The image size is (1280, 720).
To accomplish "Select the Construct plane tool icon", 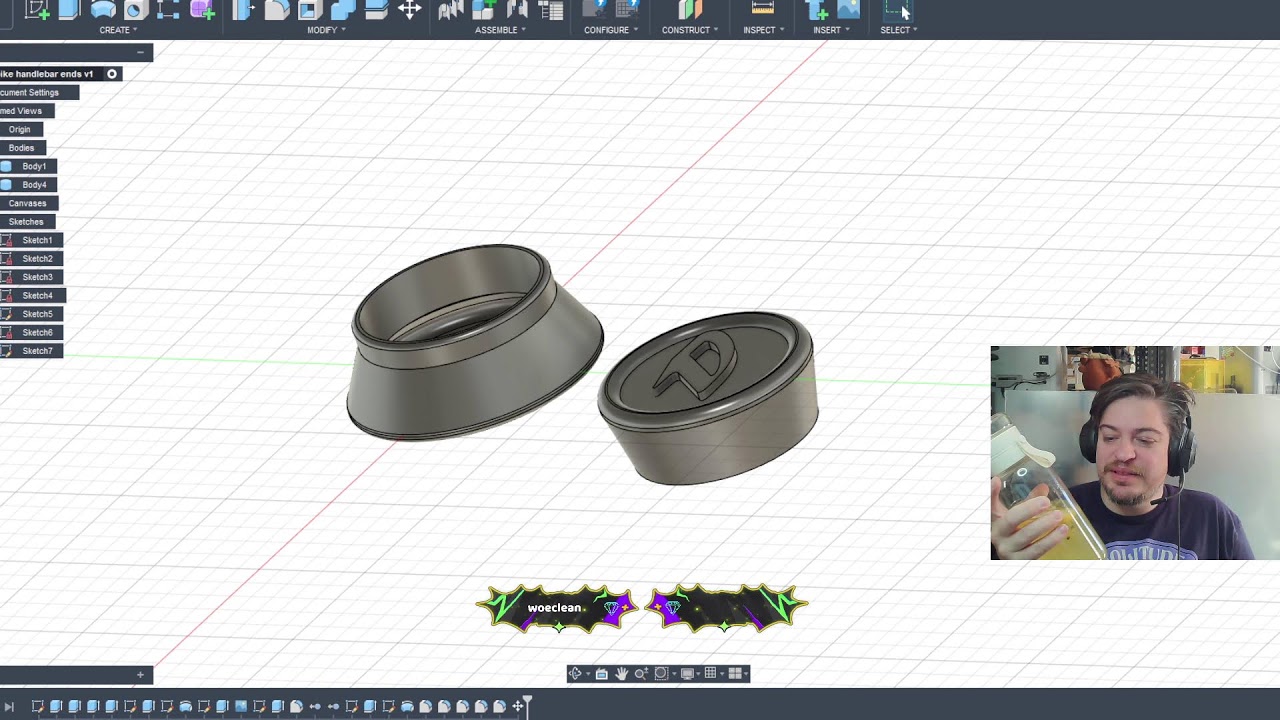I will coord(690,9).
